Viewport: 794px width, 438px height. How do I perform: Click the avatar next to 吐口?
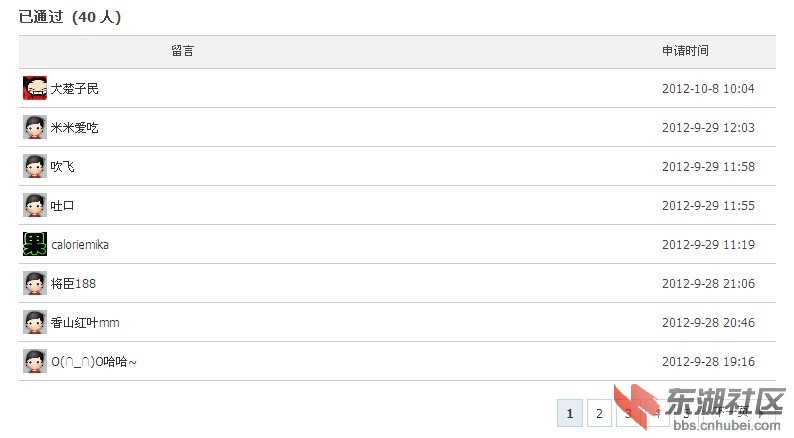[x=35, y=205]
